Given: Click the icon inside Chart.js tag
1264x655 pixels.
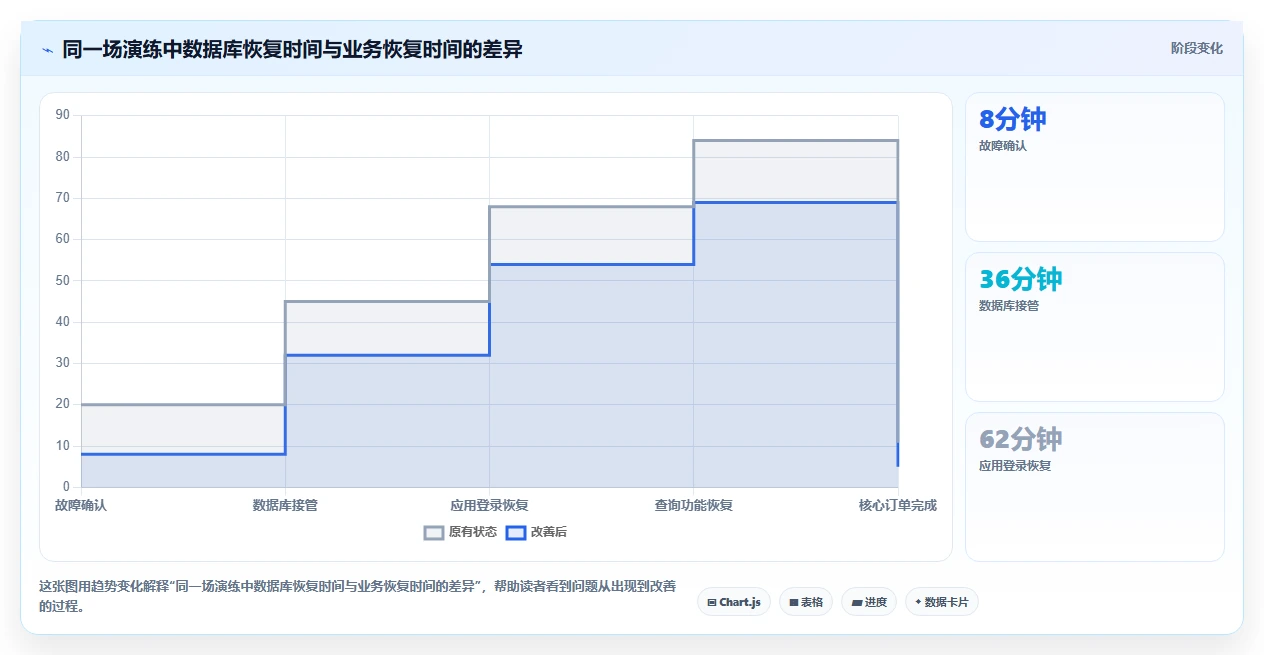Looking at the screenshot, I should pyautogui.click(x=711, y=602).
